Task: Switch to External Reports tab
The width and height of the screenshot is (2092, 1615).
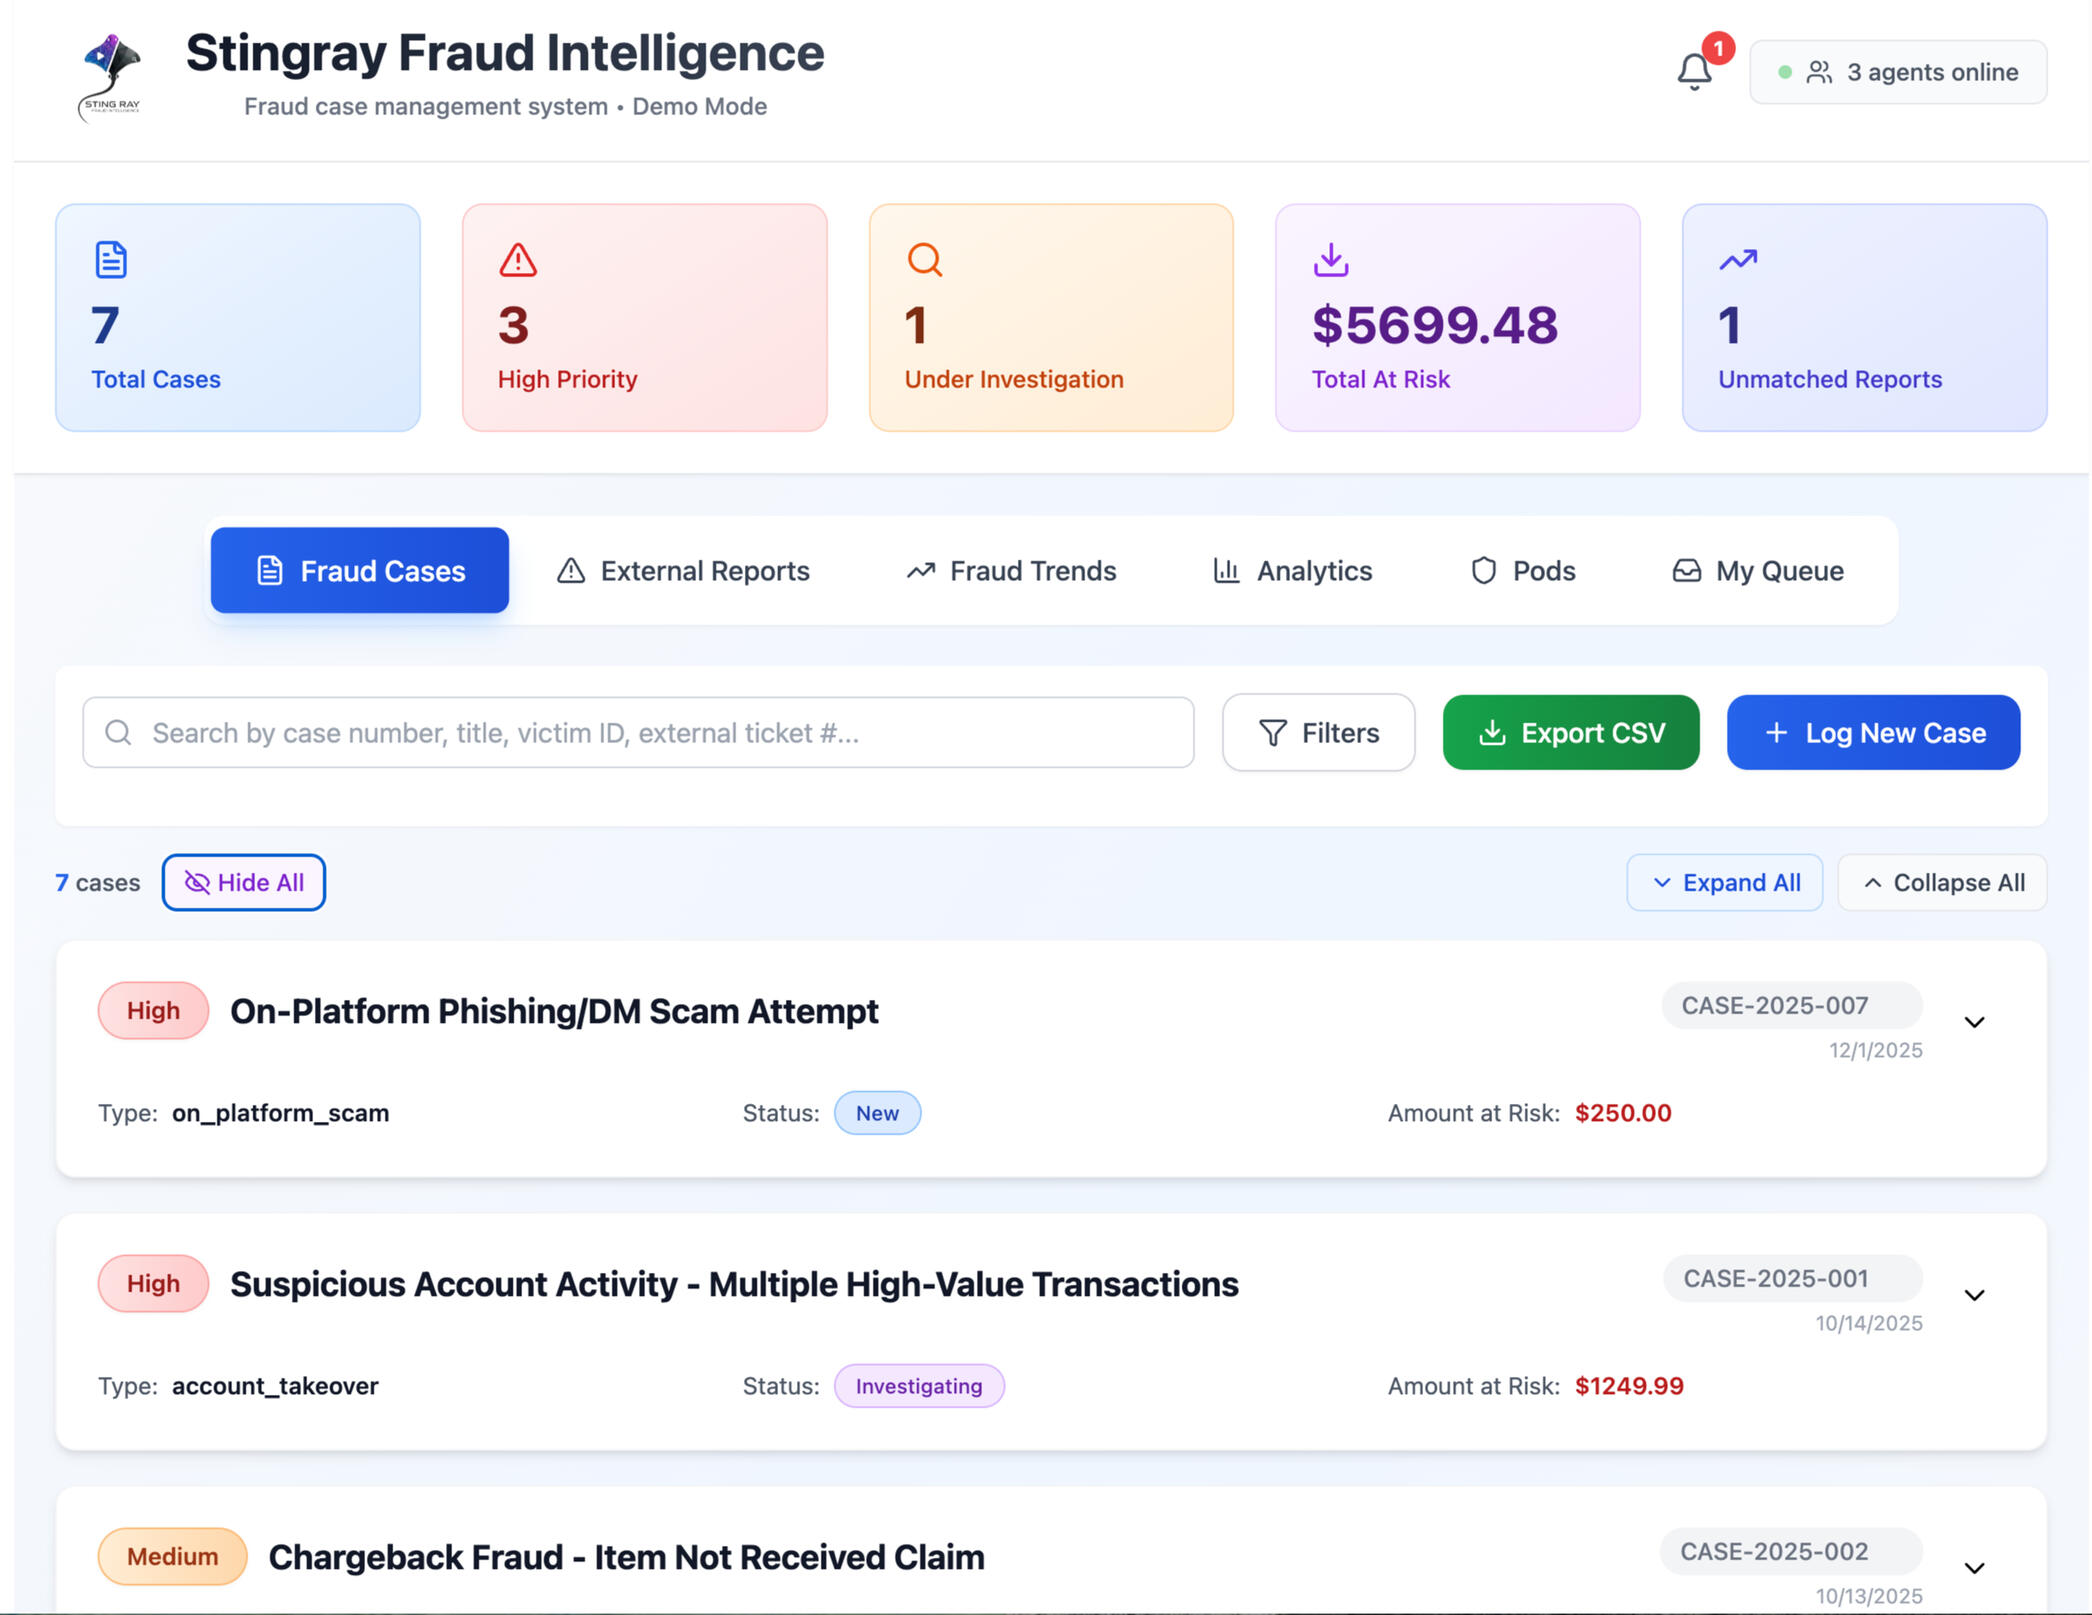Action: pos(683,571)
